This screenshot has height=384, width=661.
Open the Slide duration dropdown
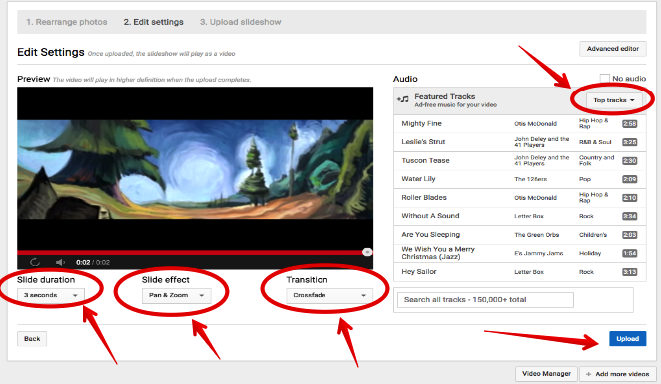51,295
